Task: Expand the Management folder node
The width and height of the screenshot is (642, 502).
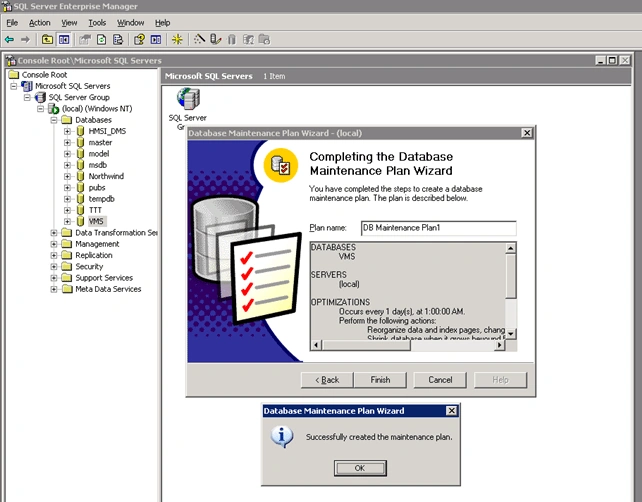Action: pos(54,244)
